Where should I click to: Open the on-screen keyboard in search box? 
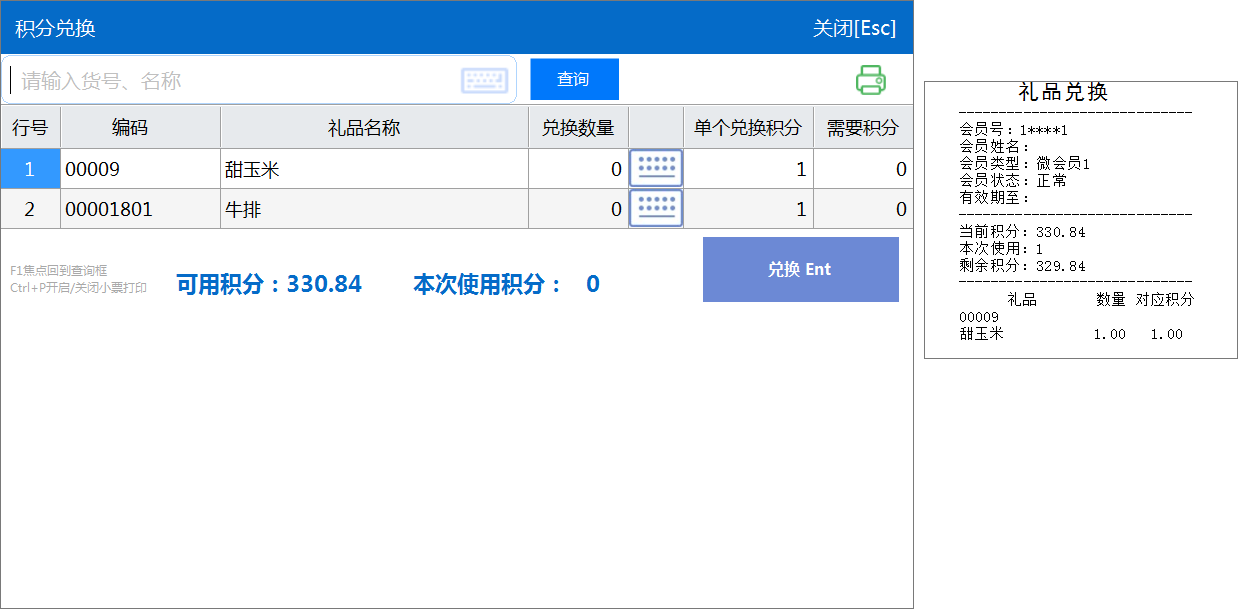click(485, 81)
